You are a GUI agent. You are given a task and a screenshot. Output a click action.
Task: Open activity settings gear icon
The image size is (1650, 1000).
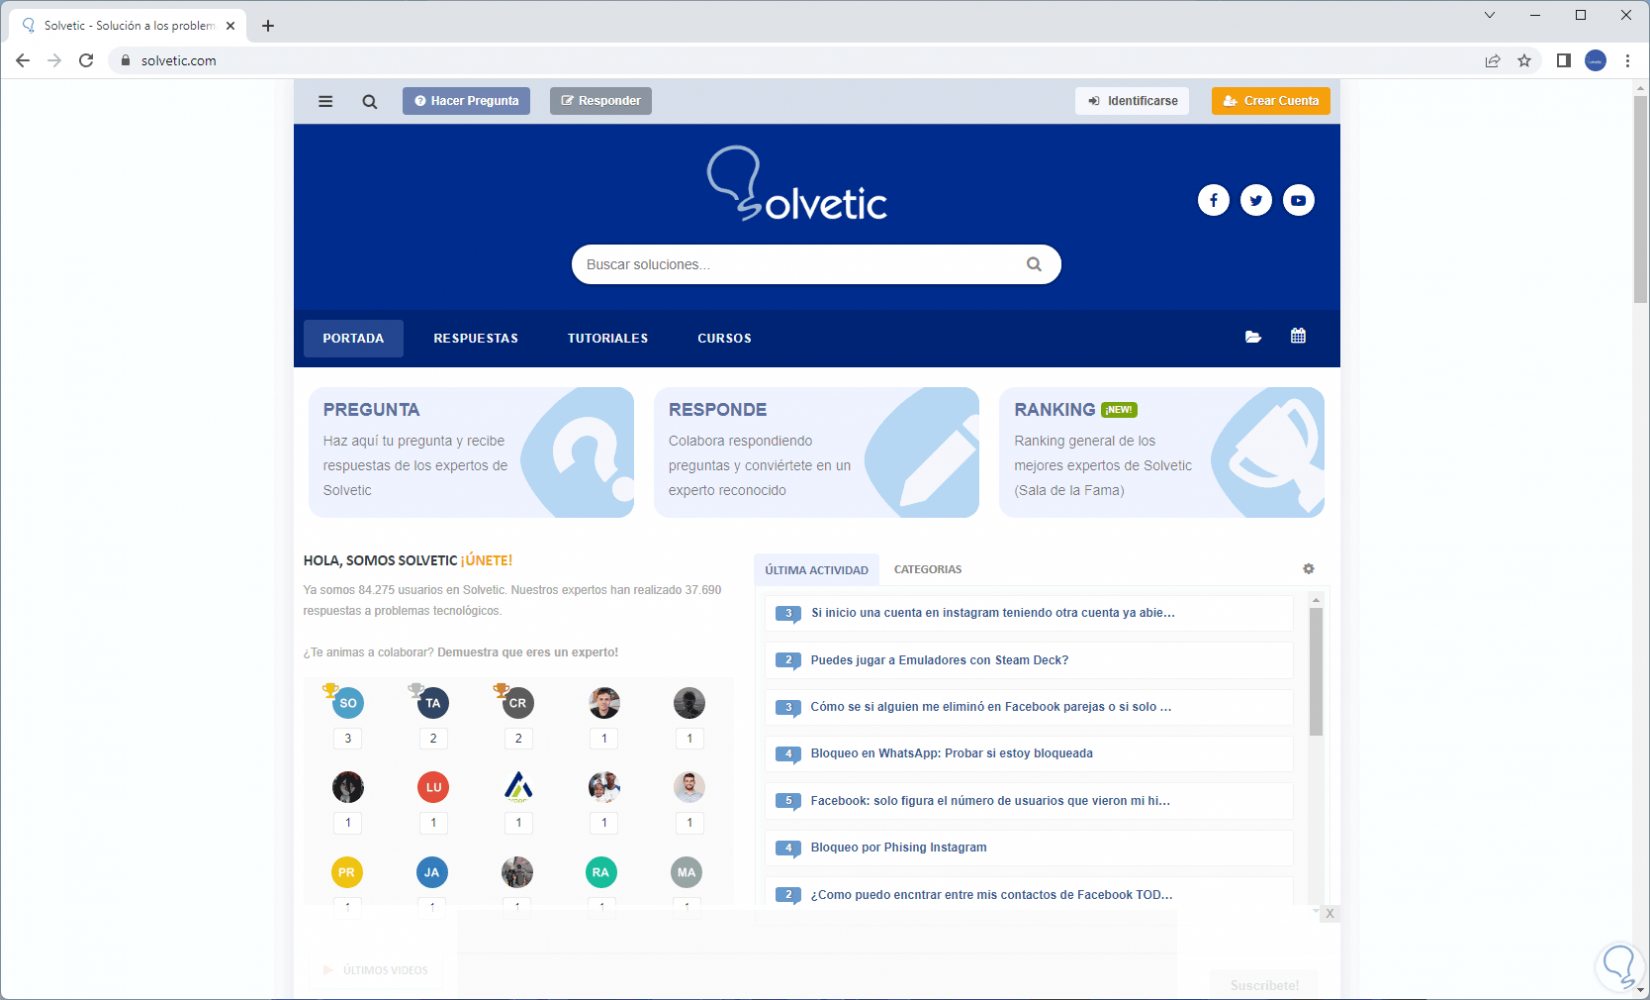click(x=1308, y=569)
